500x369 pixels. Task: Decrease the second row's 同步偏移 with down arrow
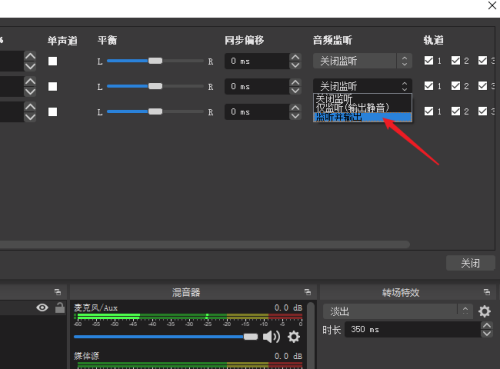coord(295,90)
